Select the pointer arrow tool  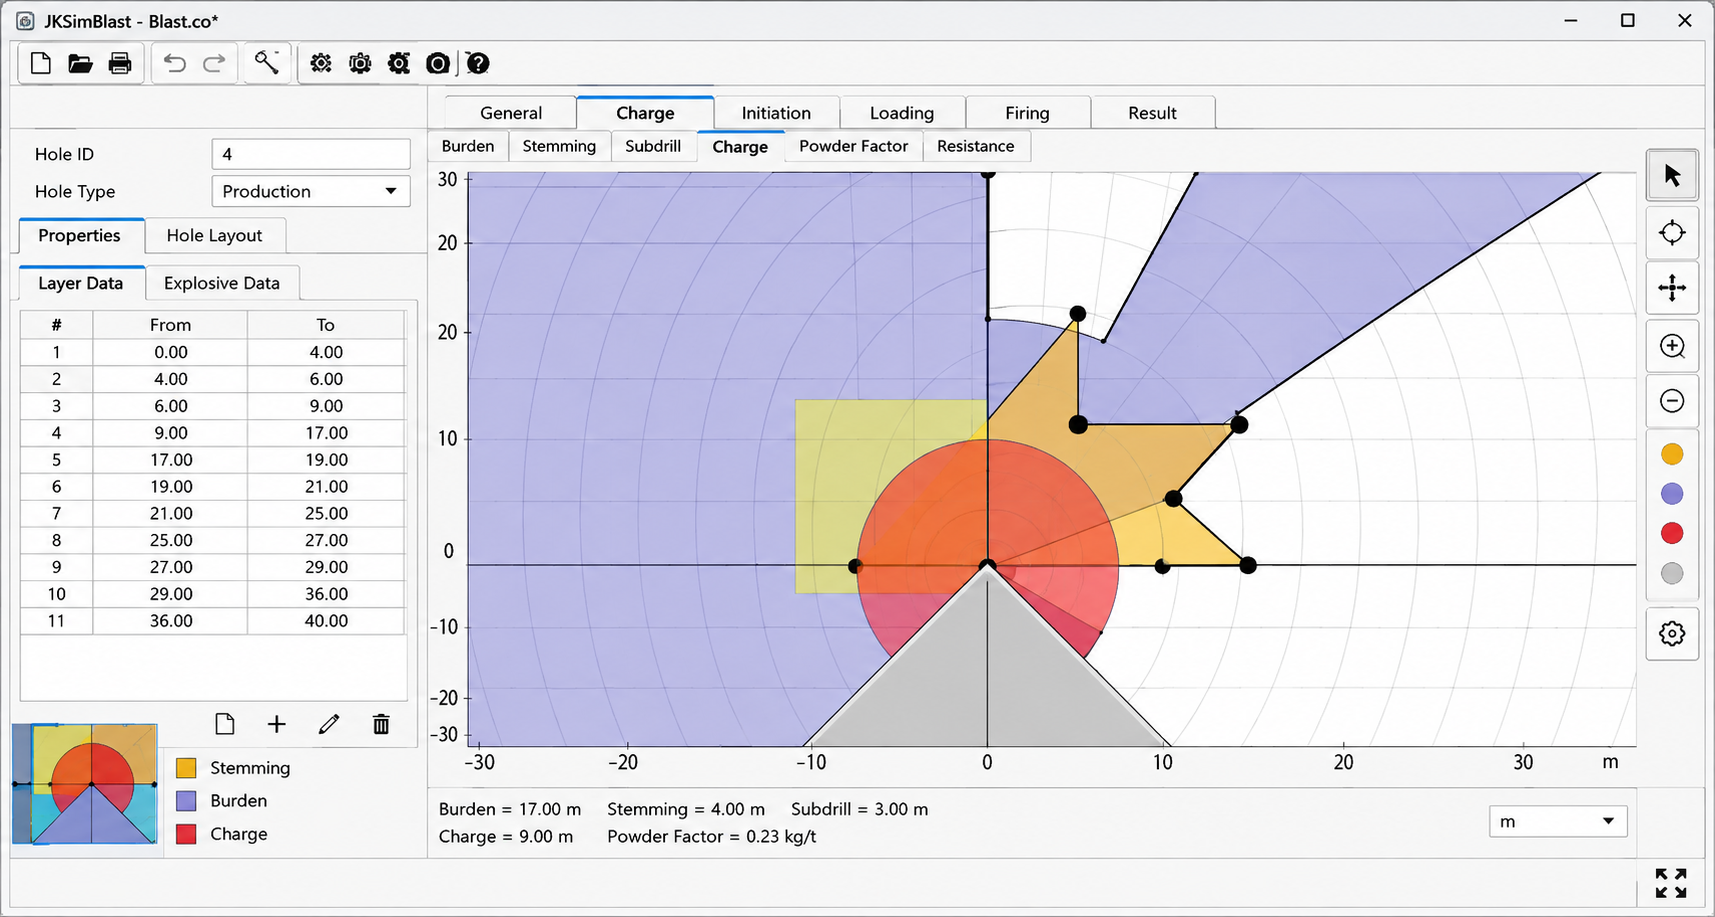pyautogui.click(x=1672, y=176)
